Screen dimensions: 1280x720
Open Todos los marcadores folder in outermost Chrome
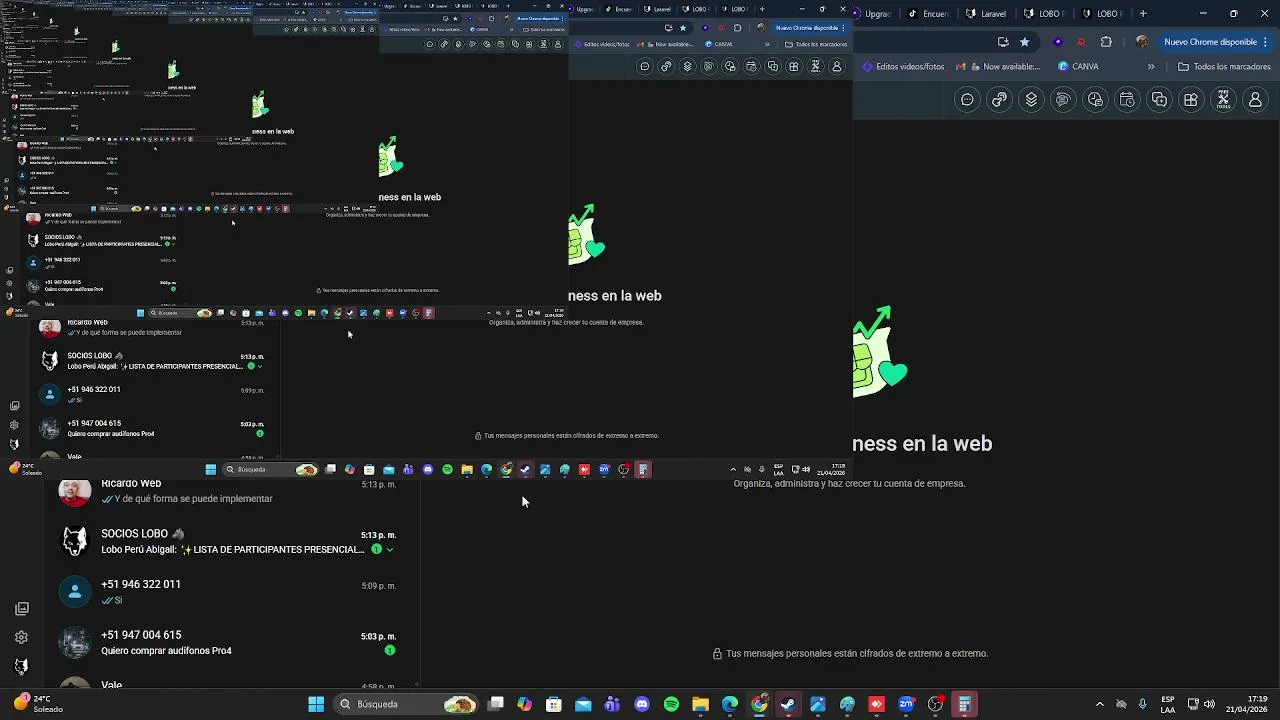point(1224,67)
